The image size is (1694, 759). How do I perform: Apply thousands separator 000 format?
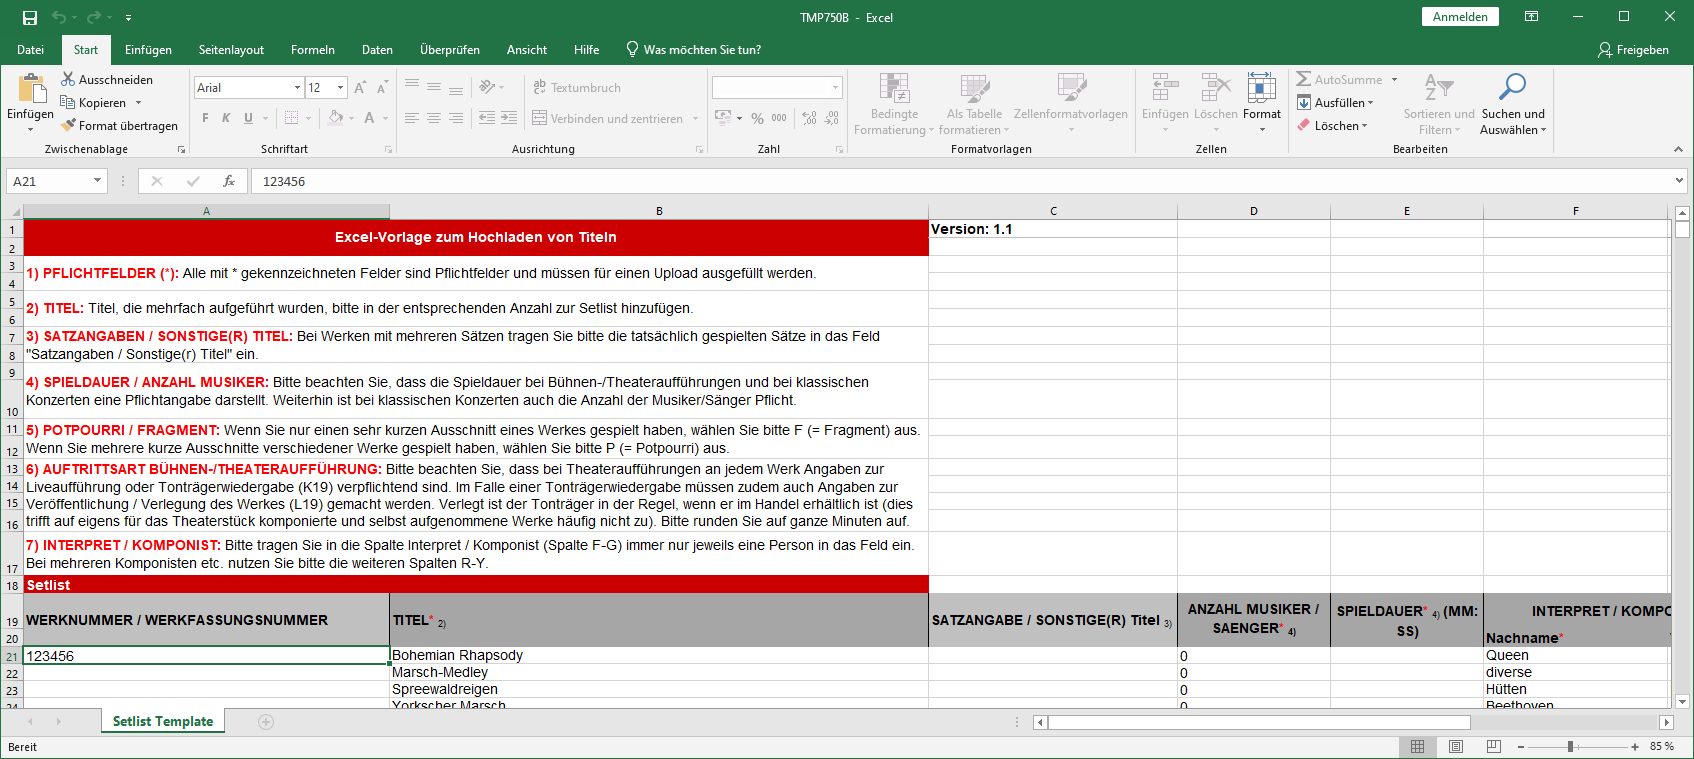779,118
